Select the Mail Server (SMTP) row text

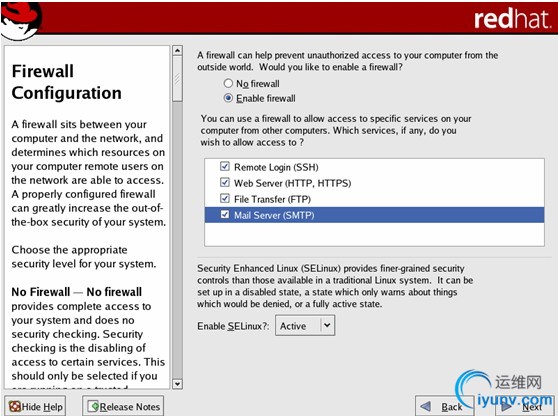(x=274, y=215)
